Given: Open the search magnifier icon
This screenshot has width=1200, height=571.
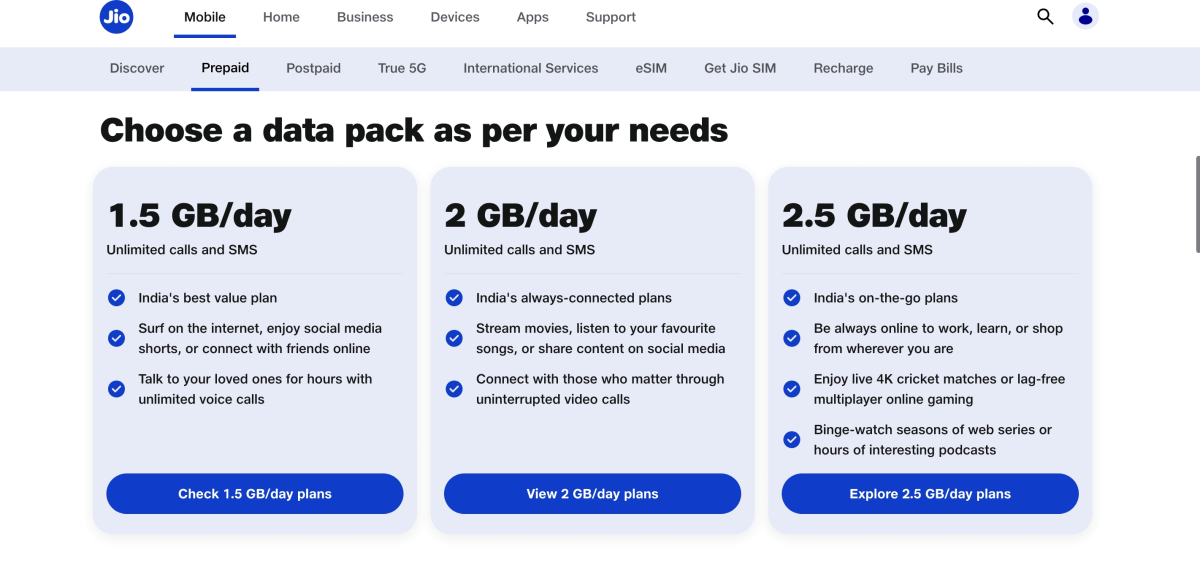Looking at the screenshot, I should tap(1045, 16).
